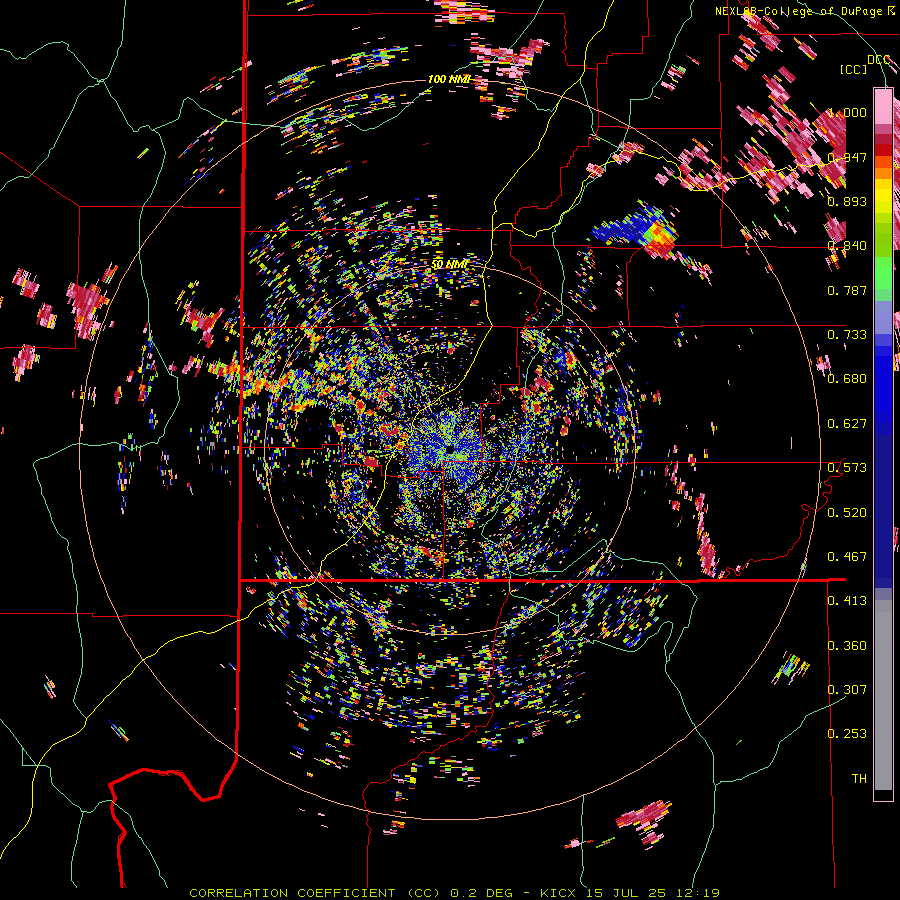The height and width of the screenshot is (900, 900).
Task: Click the 0.680 scale value
Action: 847,379
